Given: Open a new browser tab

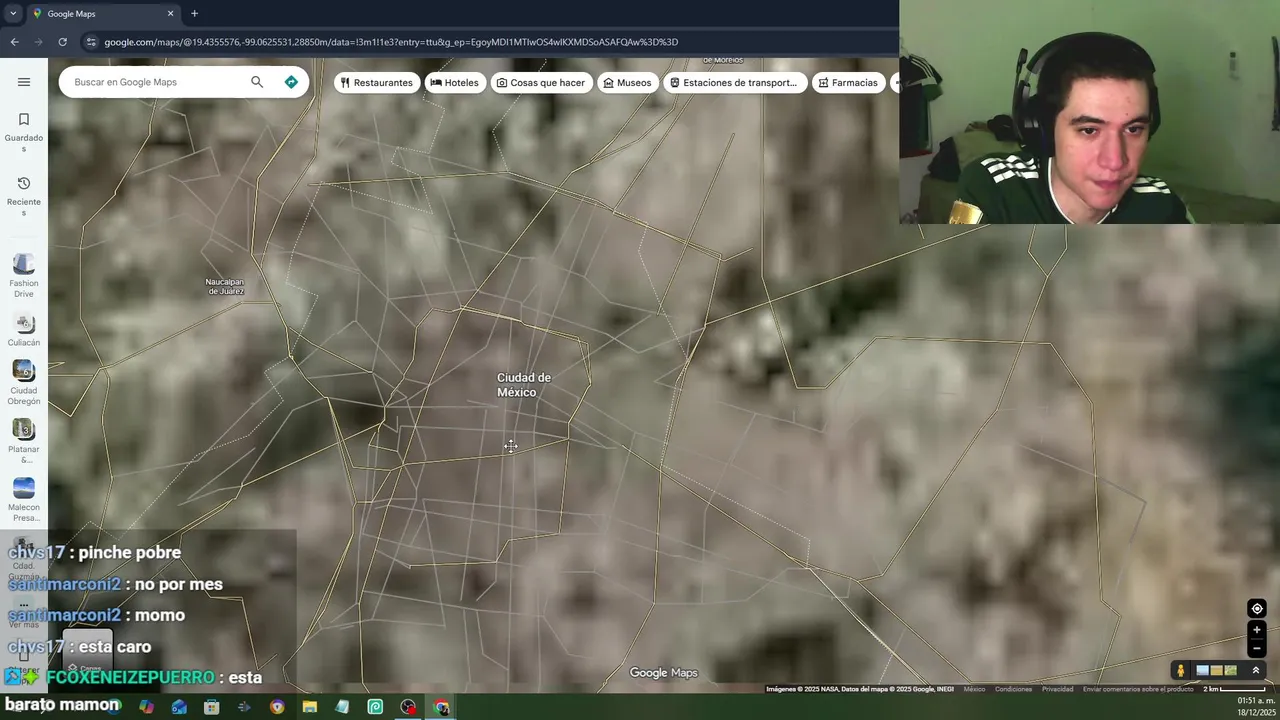Looking at the screenshot, I should click(x=194, y=14).
